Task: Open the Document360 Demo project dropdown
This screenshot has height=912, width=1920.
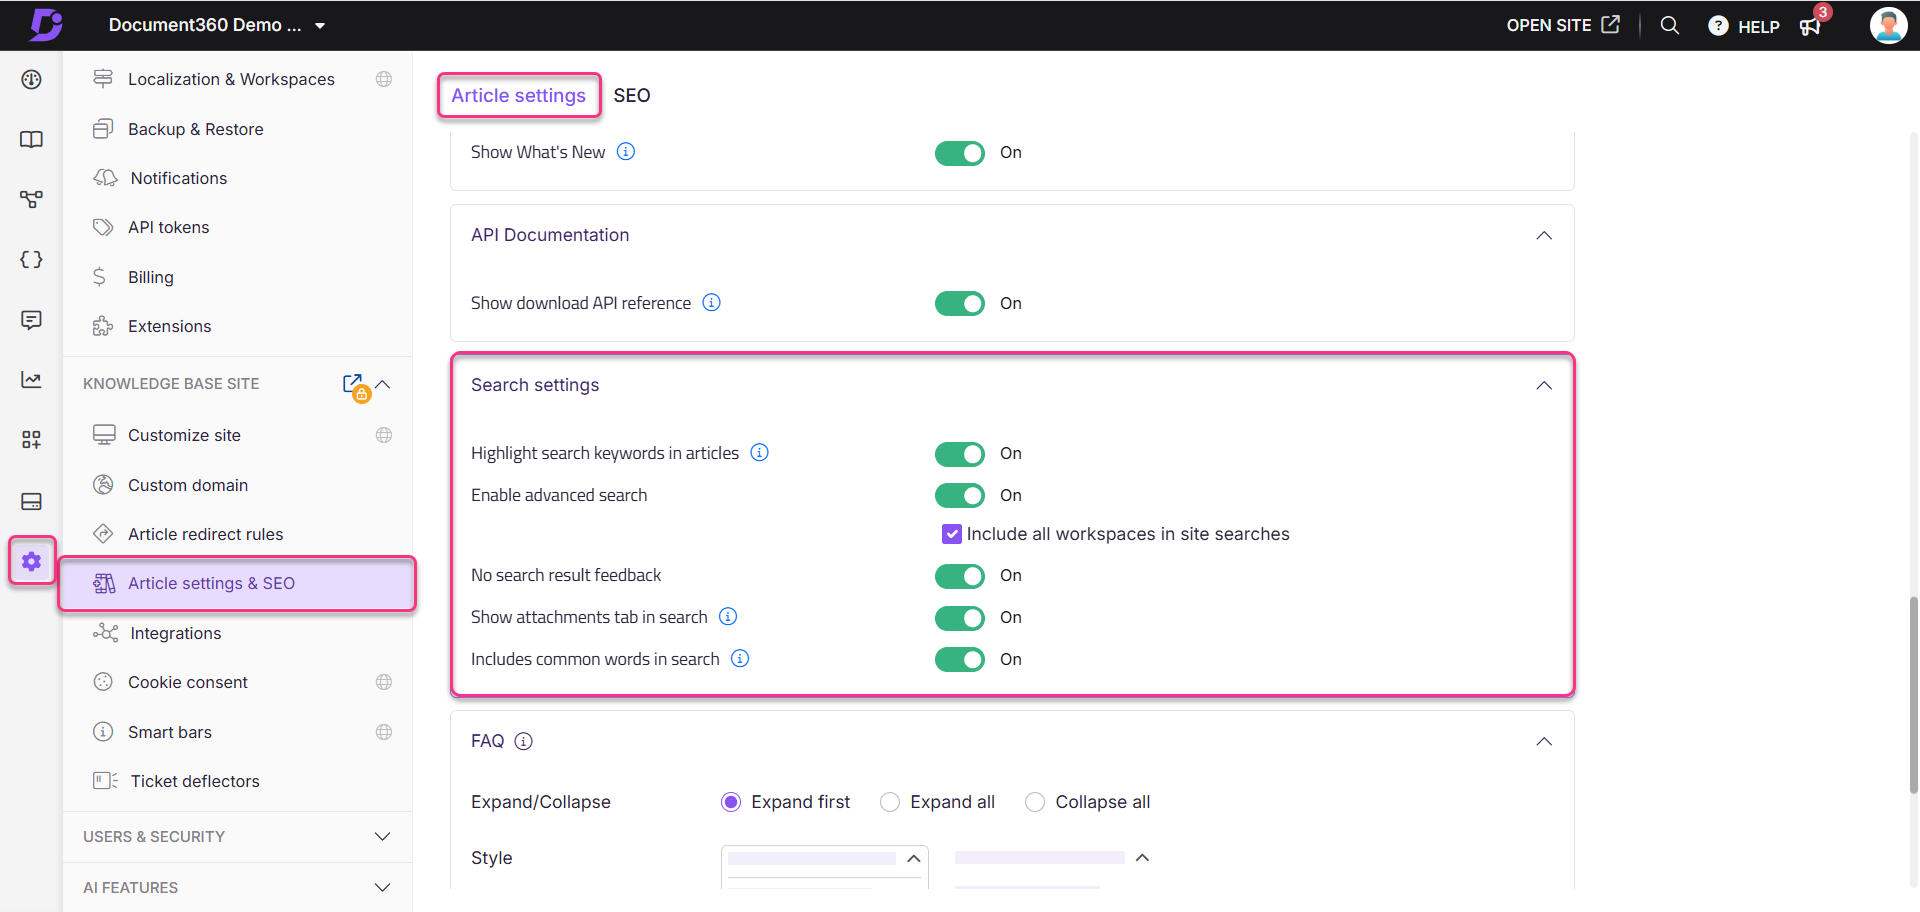Action: [217, 25]
